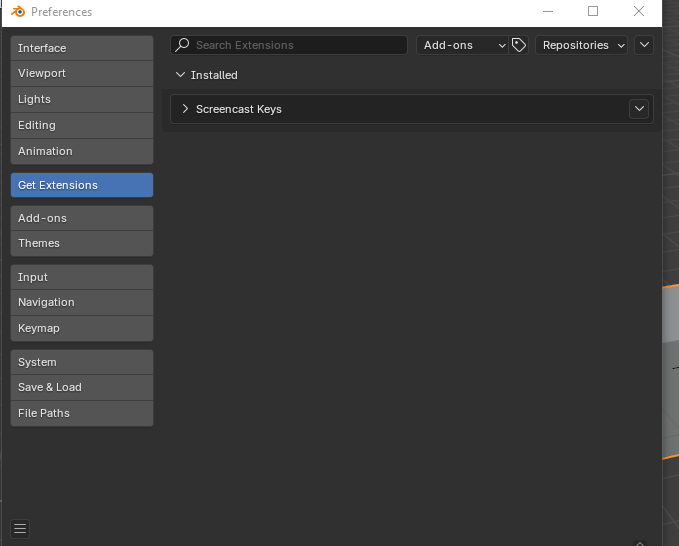Open Screencast Keys options dropdown
The height and width of the screenshot is (546, 679).
(639, 109)
